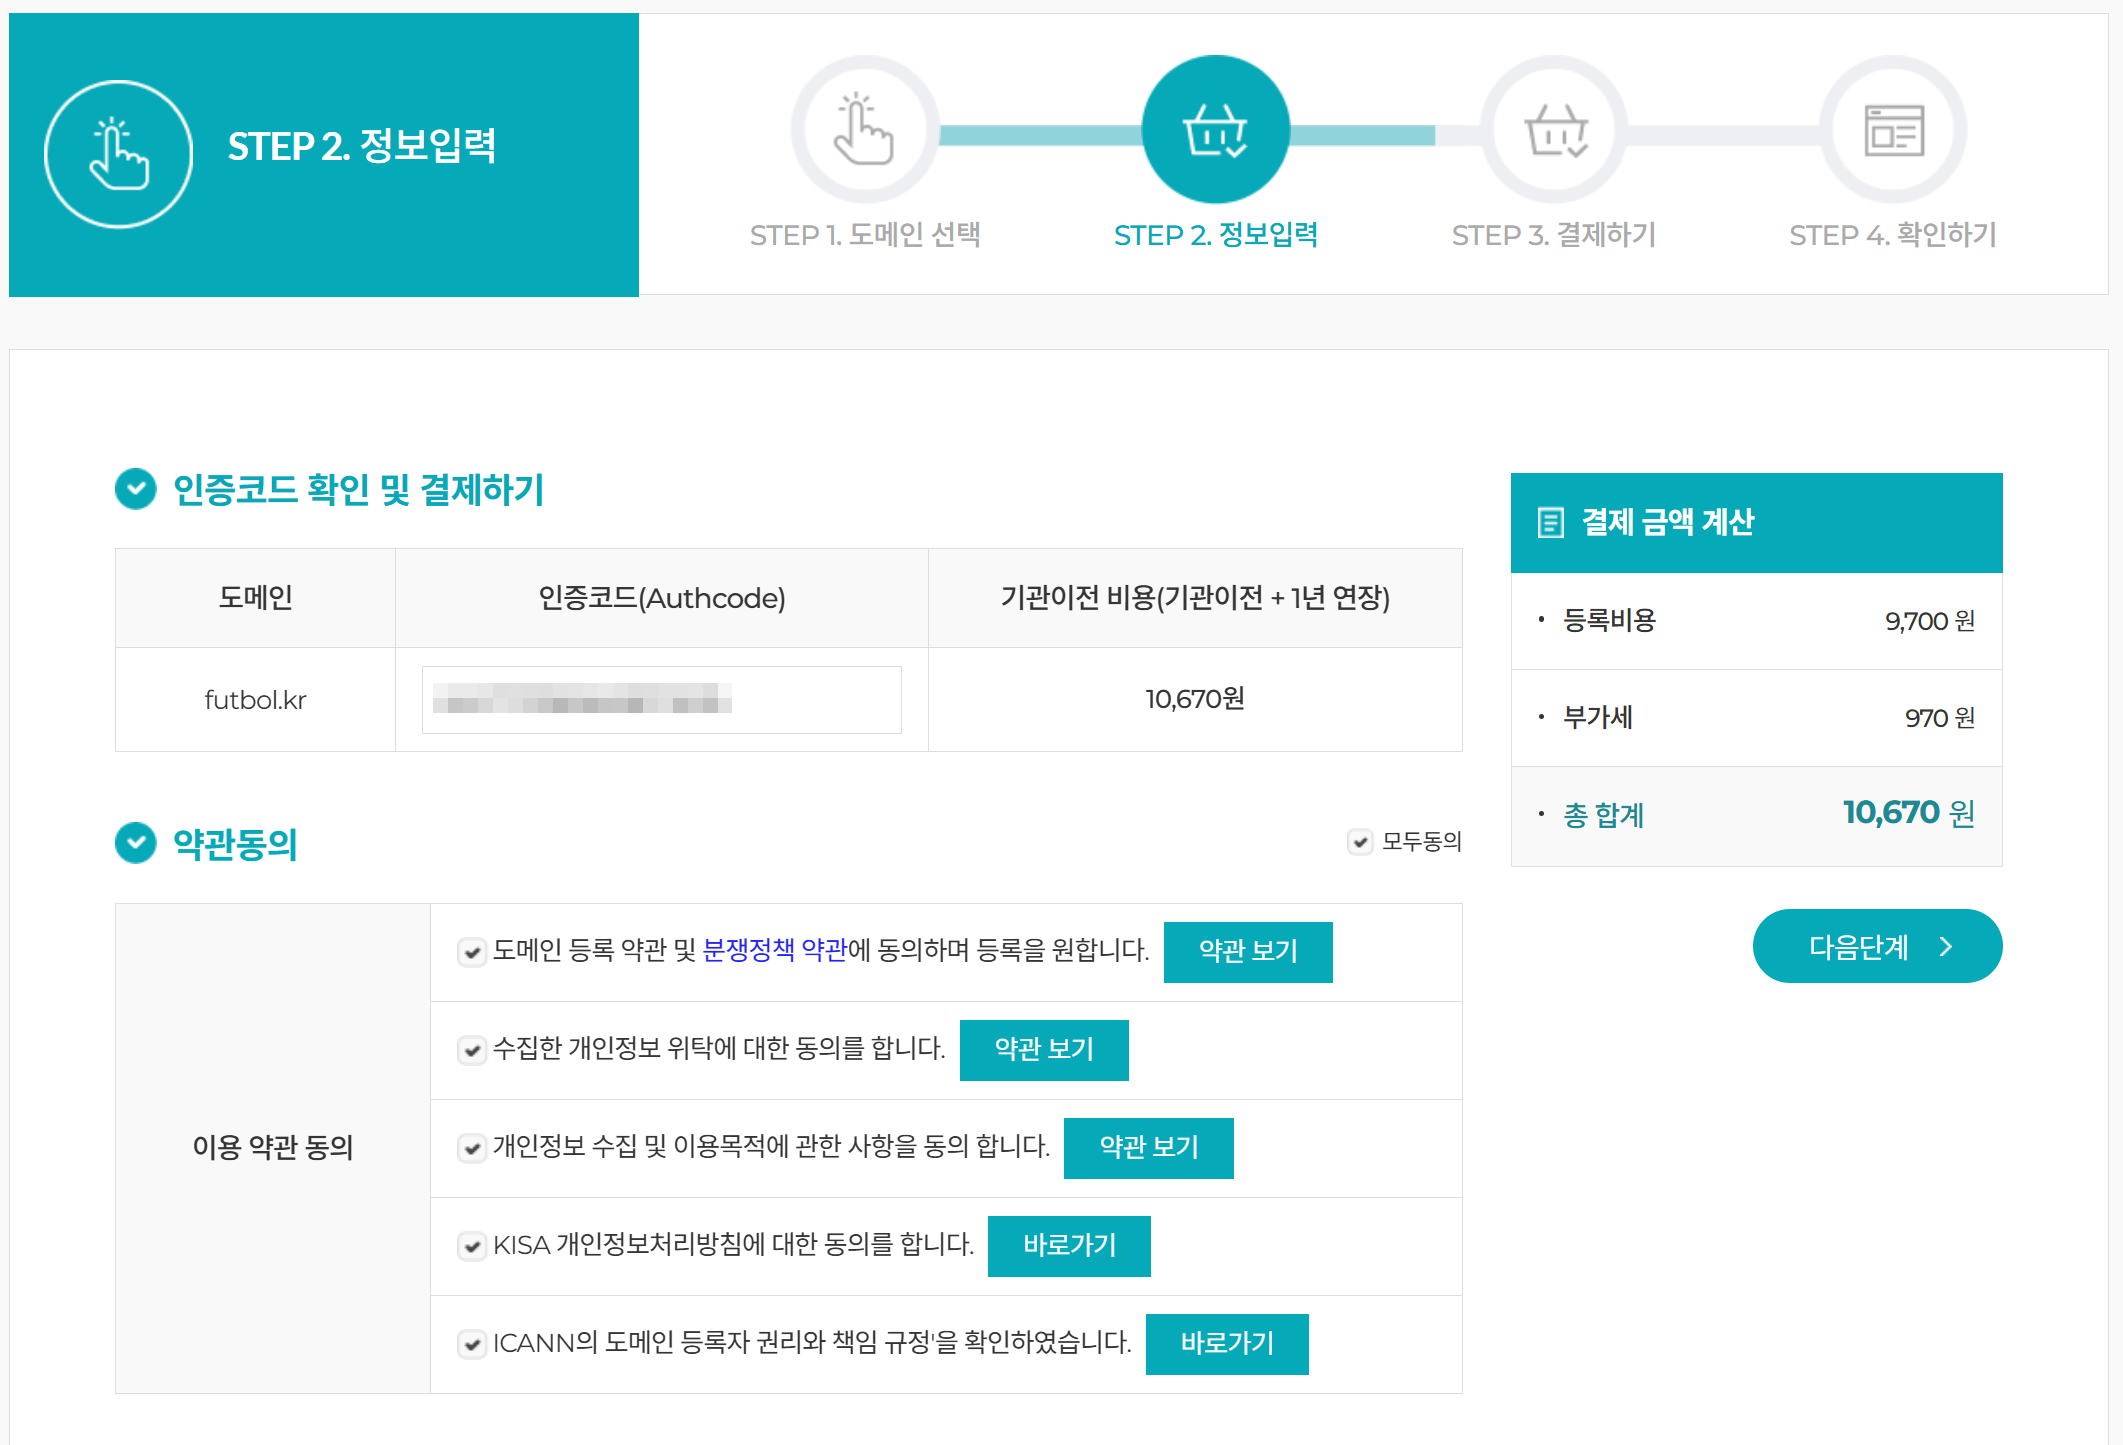The width and height of the screenshot is (2123, 1445).
Task: Click the STEP 1 pointing hand icon
Action: (x=864, y=130)
